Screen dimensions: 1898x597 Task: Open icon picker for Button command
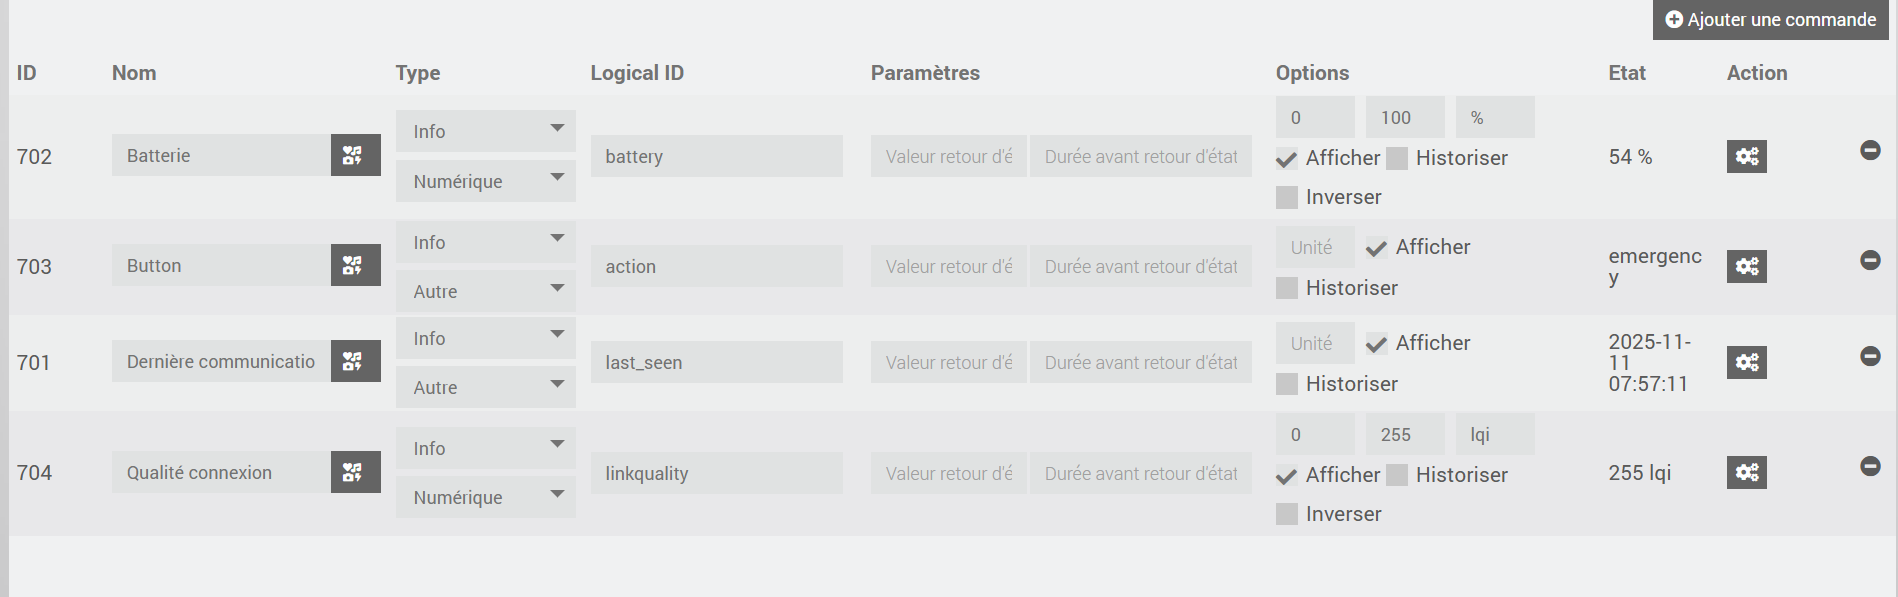pyautogui.click(x=355, y=265)
